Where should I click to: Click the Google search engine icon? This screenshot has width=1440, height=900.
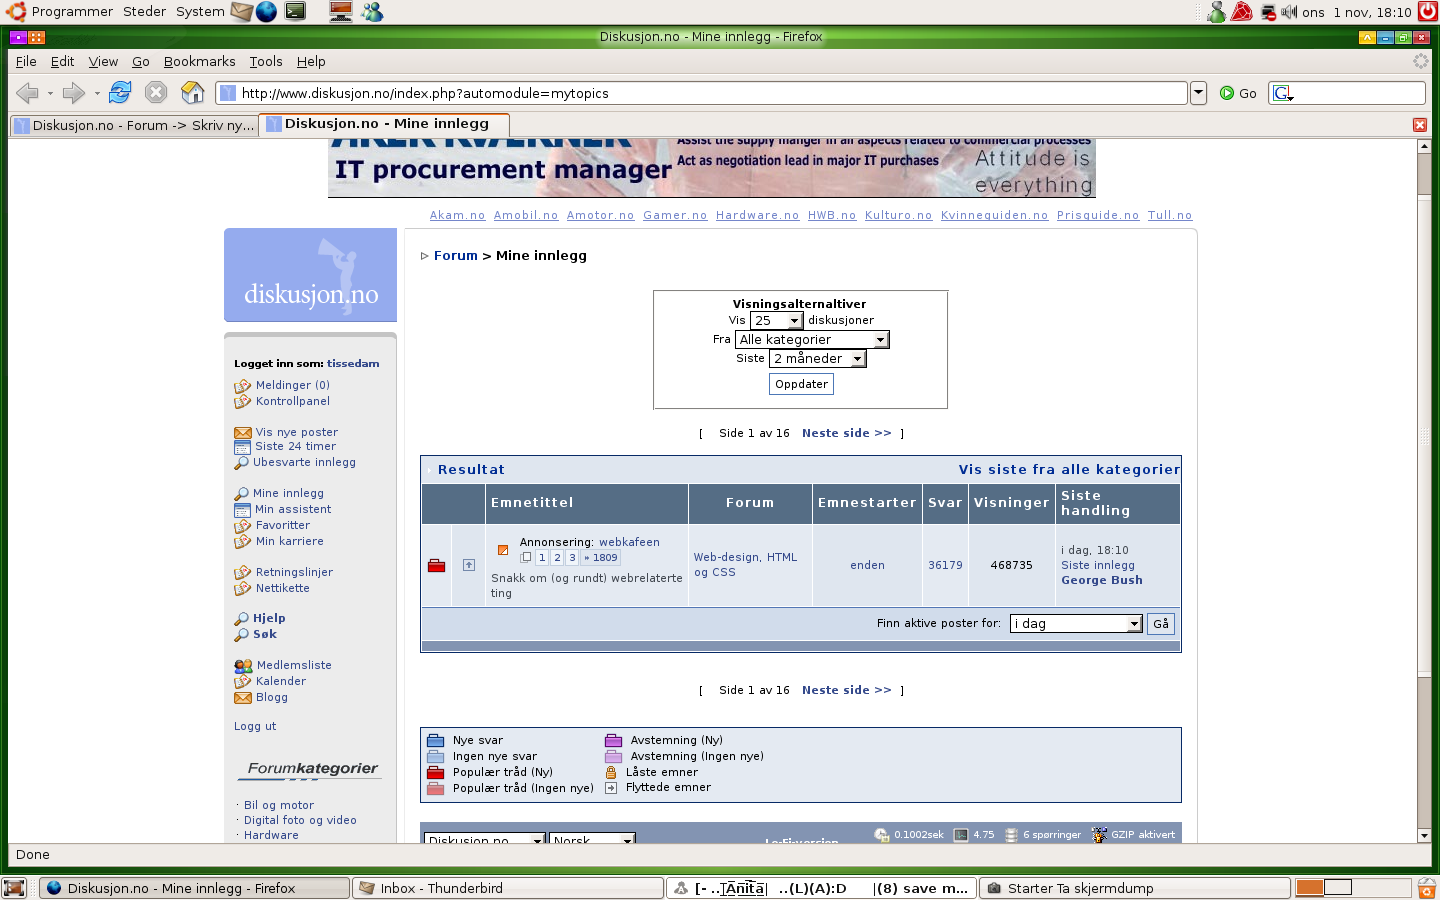coord(1283,93)
